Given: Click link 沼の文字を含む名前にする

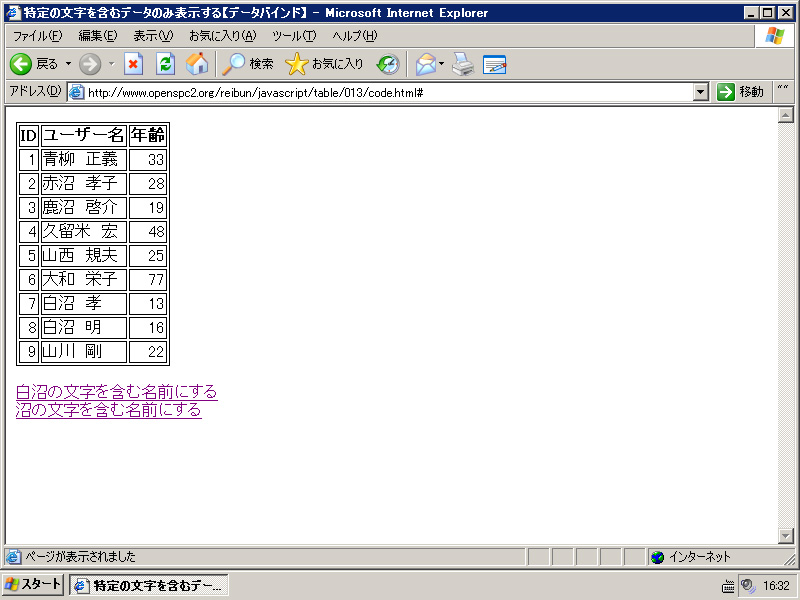Looking at the screenshot, I should pyautogui.click(x=109, y=410).
